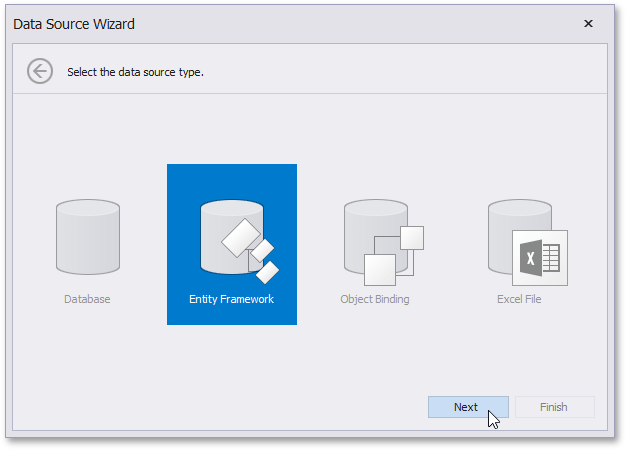
Task: Click the blue highlighted tile's top edge
Action: point(231,167)
